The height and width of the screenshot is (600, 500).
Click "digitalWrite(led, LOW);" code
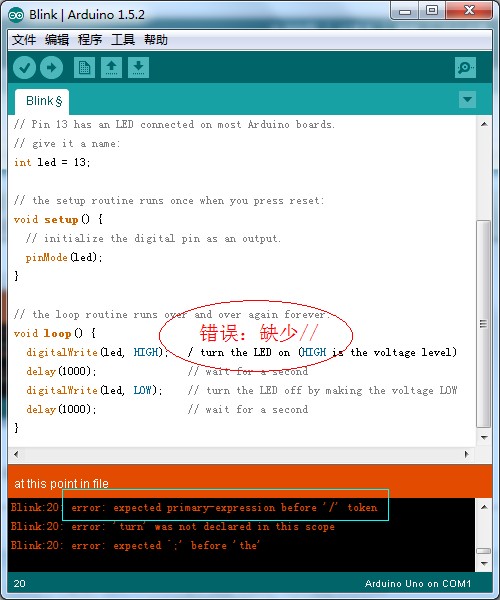(x=94, y=390)
